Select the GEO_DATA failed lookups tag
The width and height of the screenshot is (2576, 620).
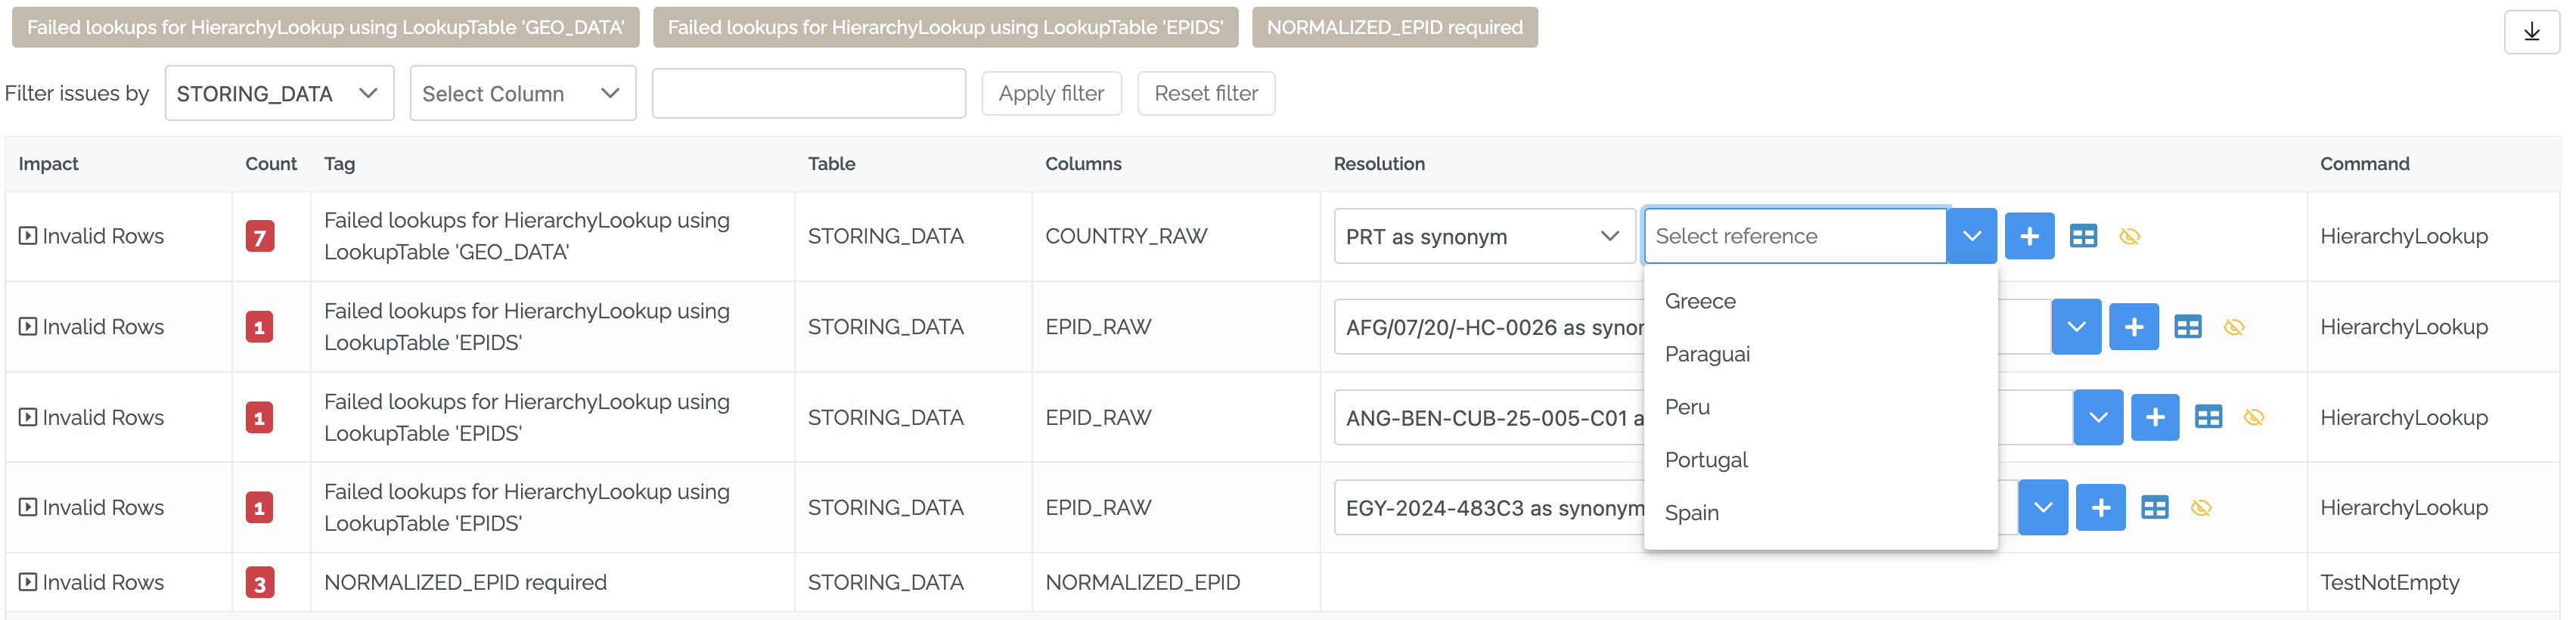coord(325,28)
